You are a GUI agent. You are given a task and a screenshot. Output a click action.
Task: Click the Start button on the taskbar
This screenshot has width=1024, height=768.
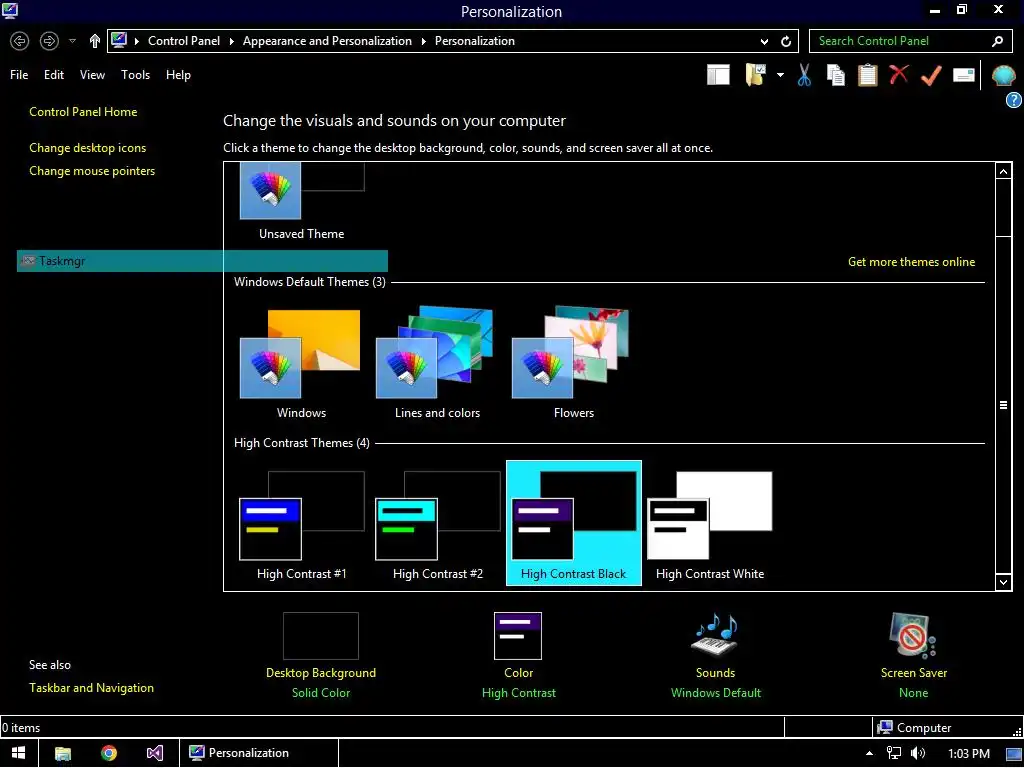point(19,753)
